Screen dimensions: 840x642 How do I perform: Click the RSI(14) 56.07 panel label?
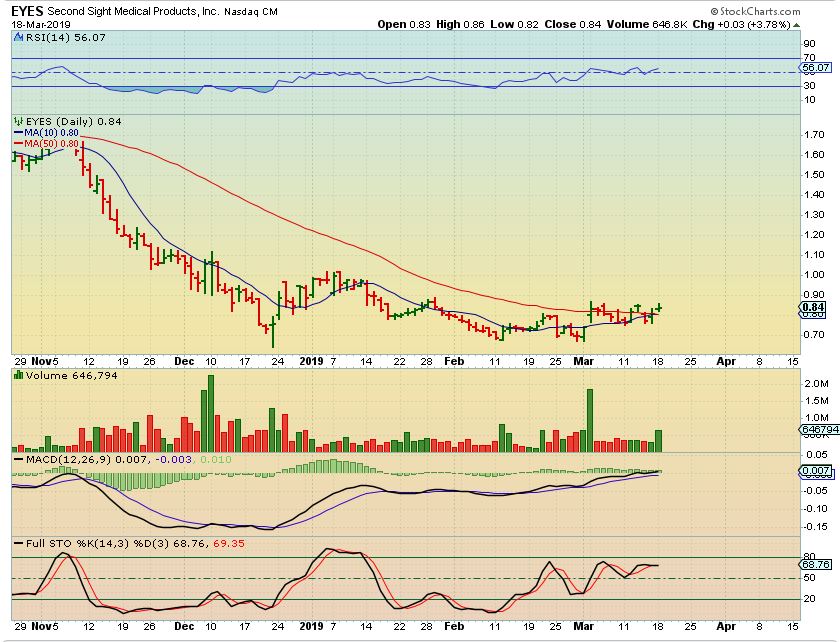65,38
